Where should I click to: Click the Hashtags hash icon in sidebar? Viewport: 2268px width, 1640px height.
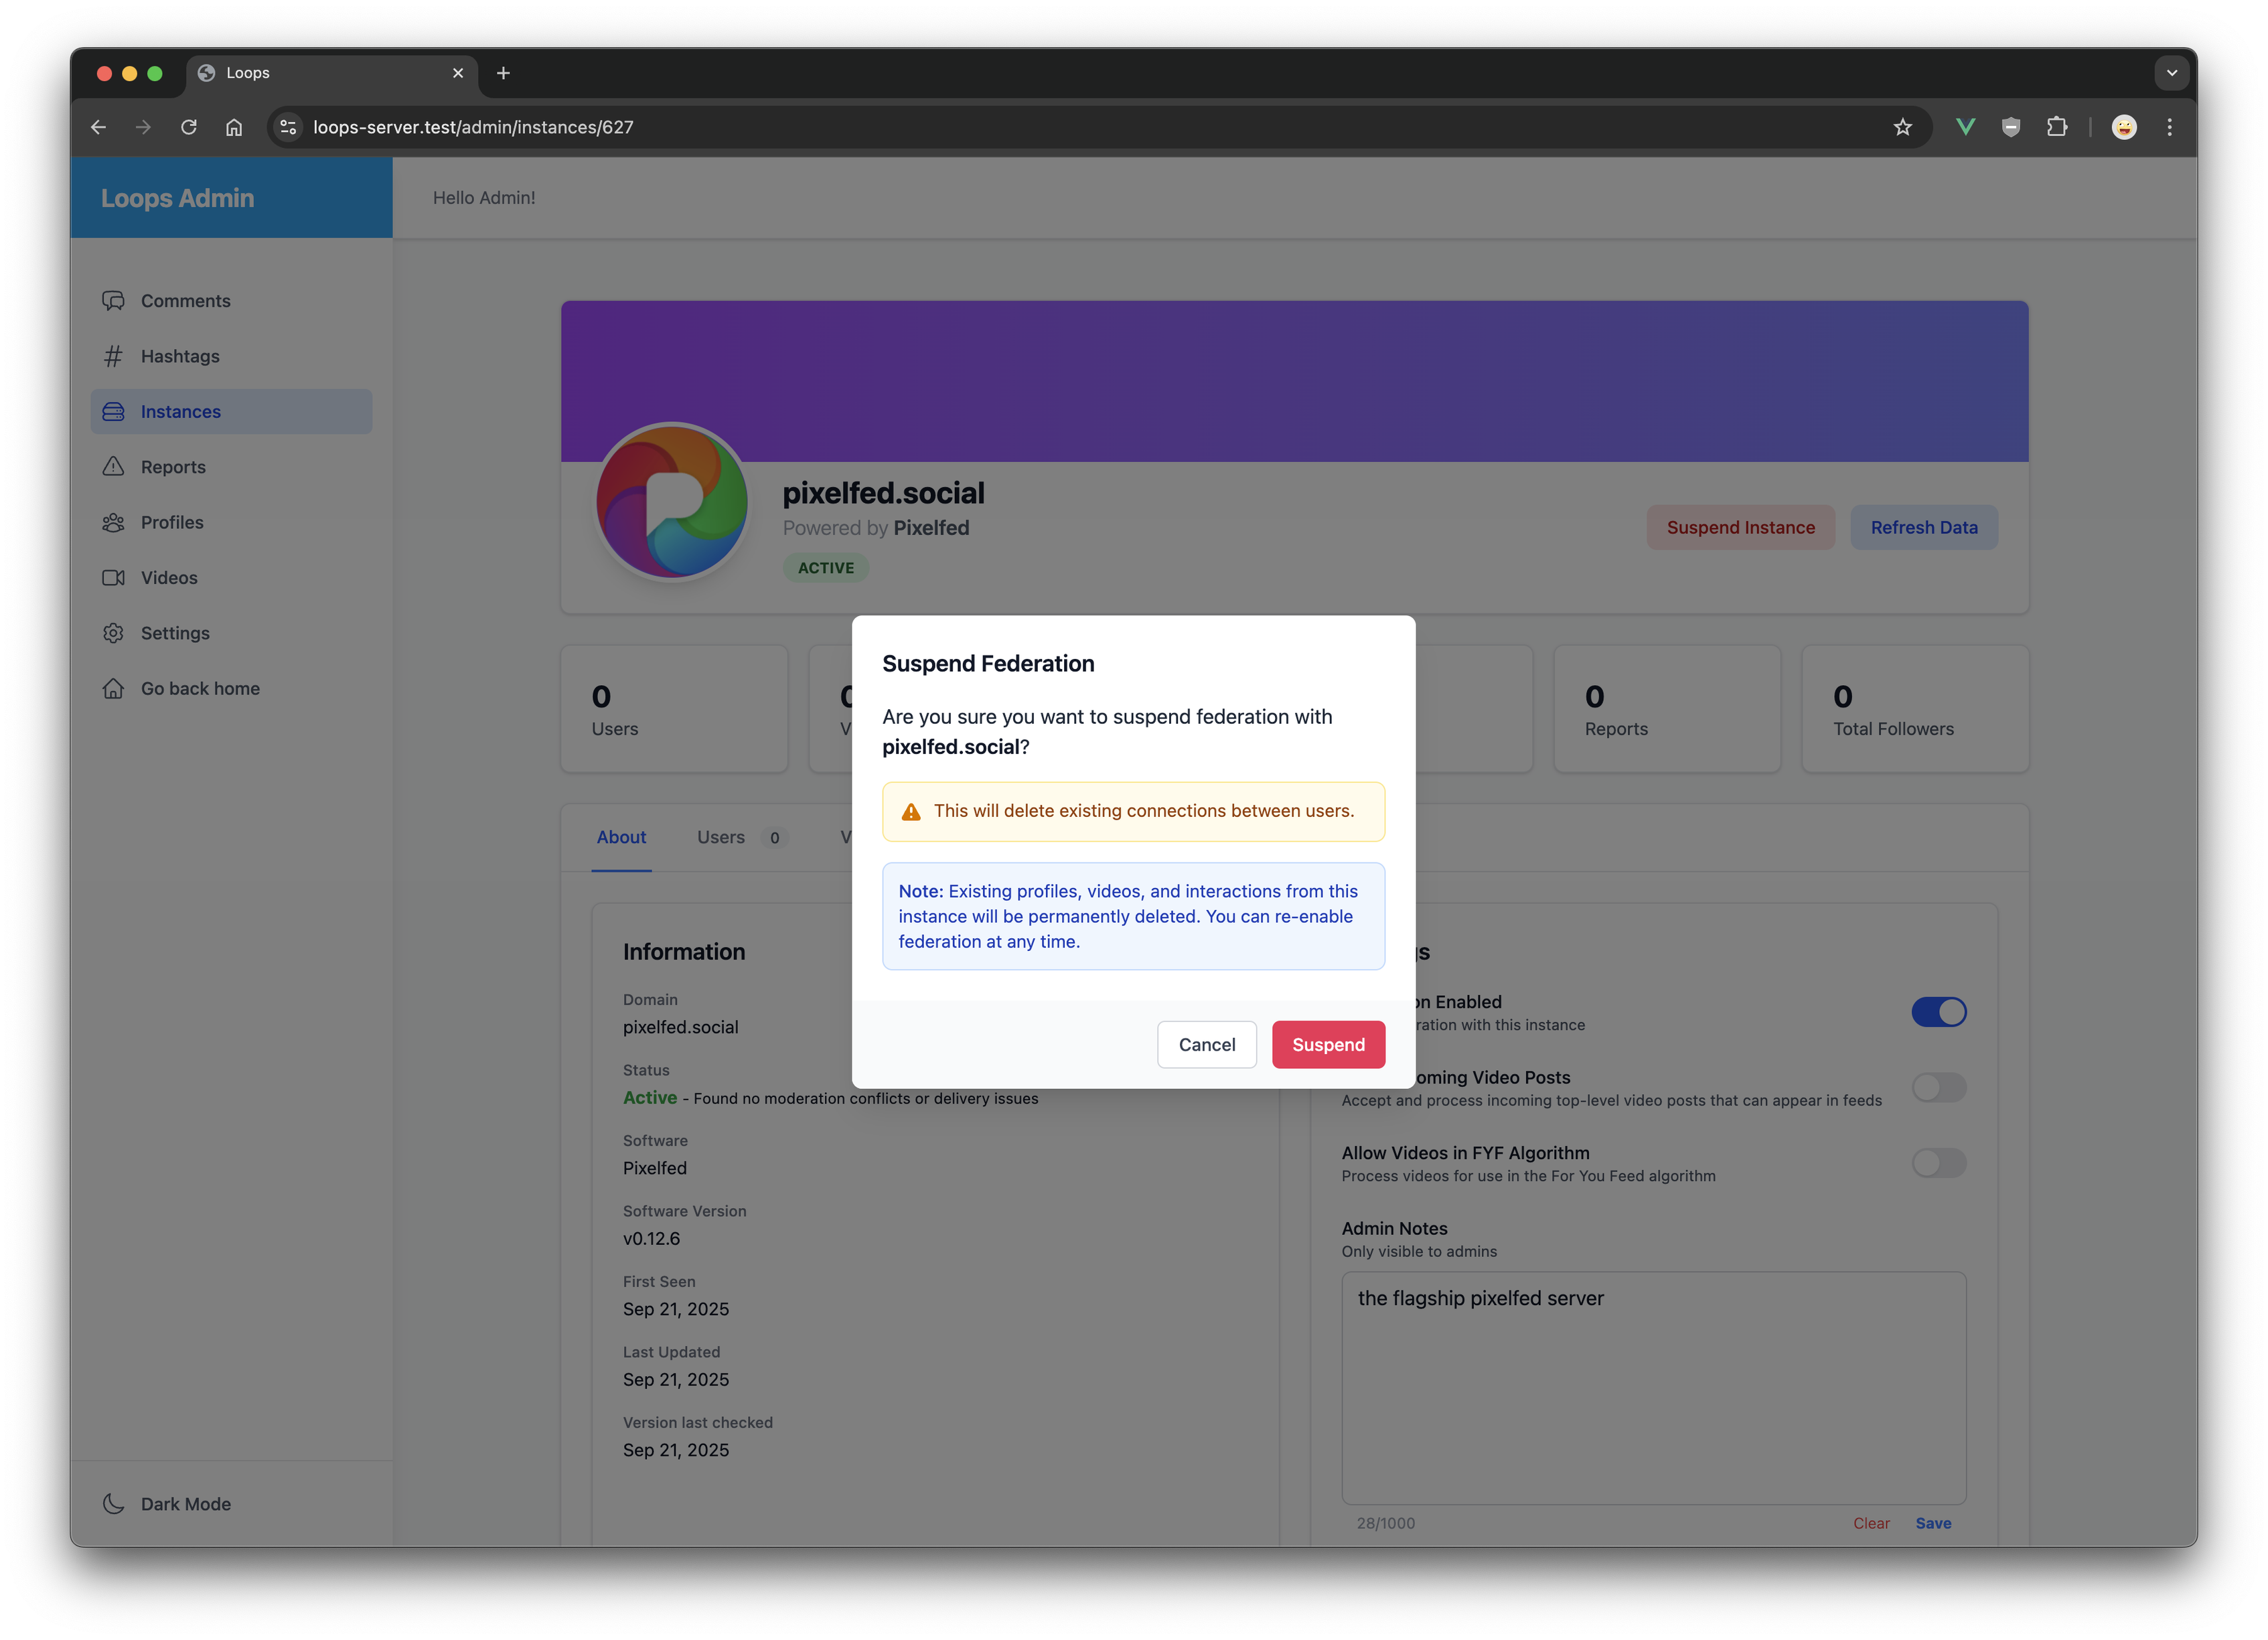113,356
